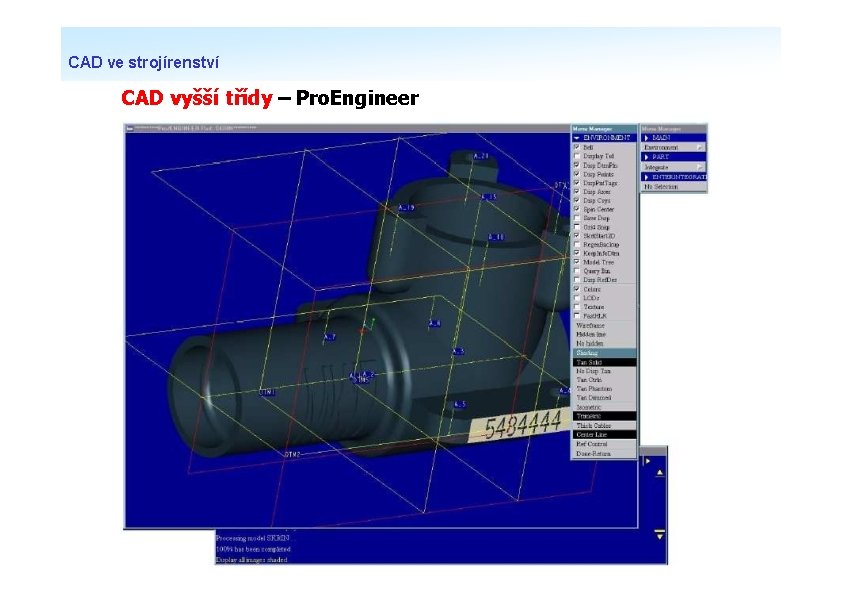Click the jump-to-bottom arrow in the message area
Image resolution: width=842 pixels, height=595 pixels.
tap(659, 534)
